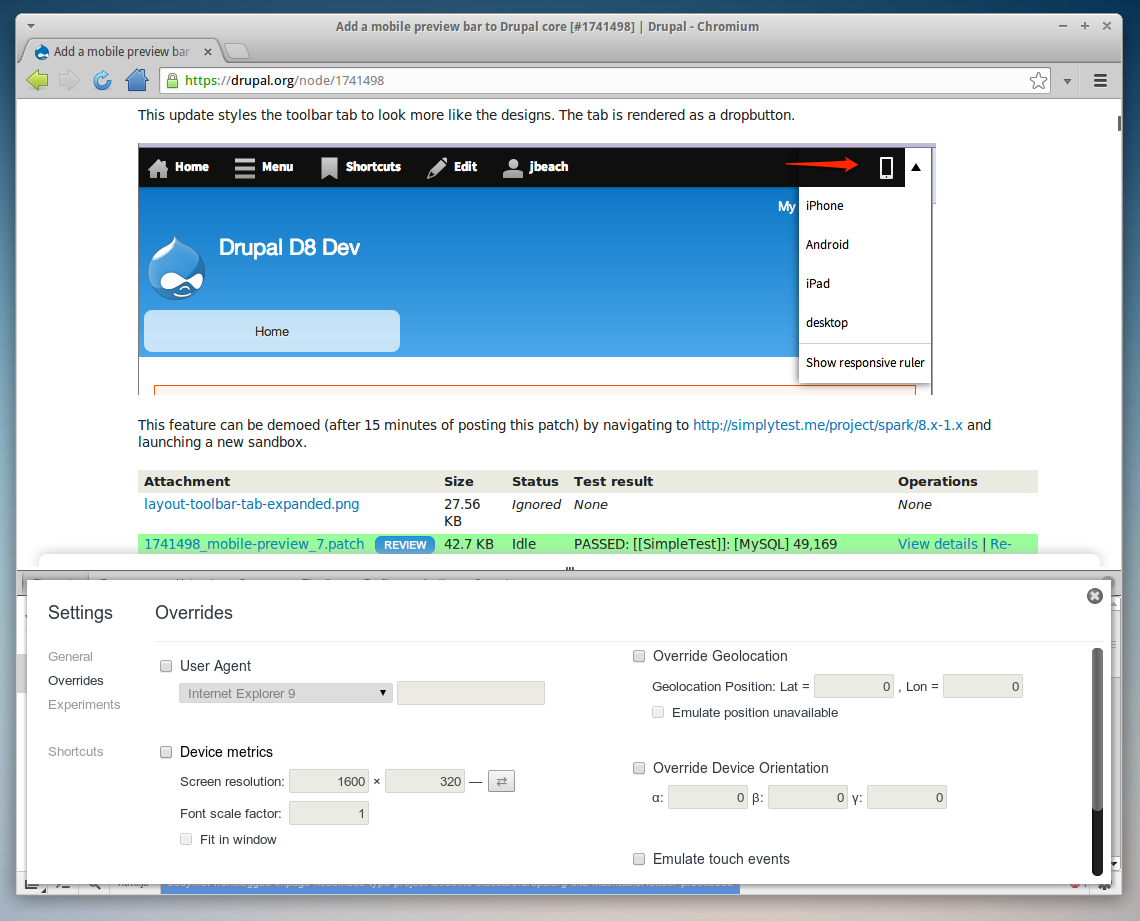This screenshot has height=921, width=1140.
Task: Click the Re- test link
Action: click(x=1000, y=544)
